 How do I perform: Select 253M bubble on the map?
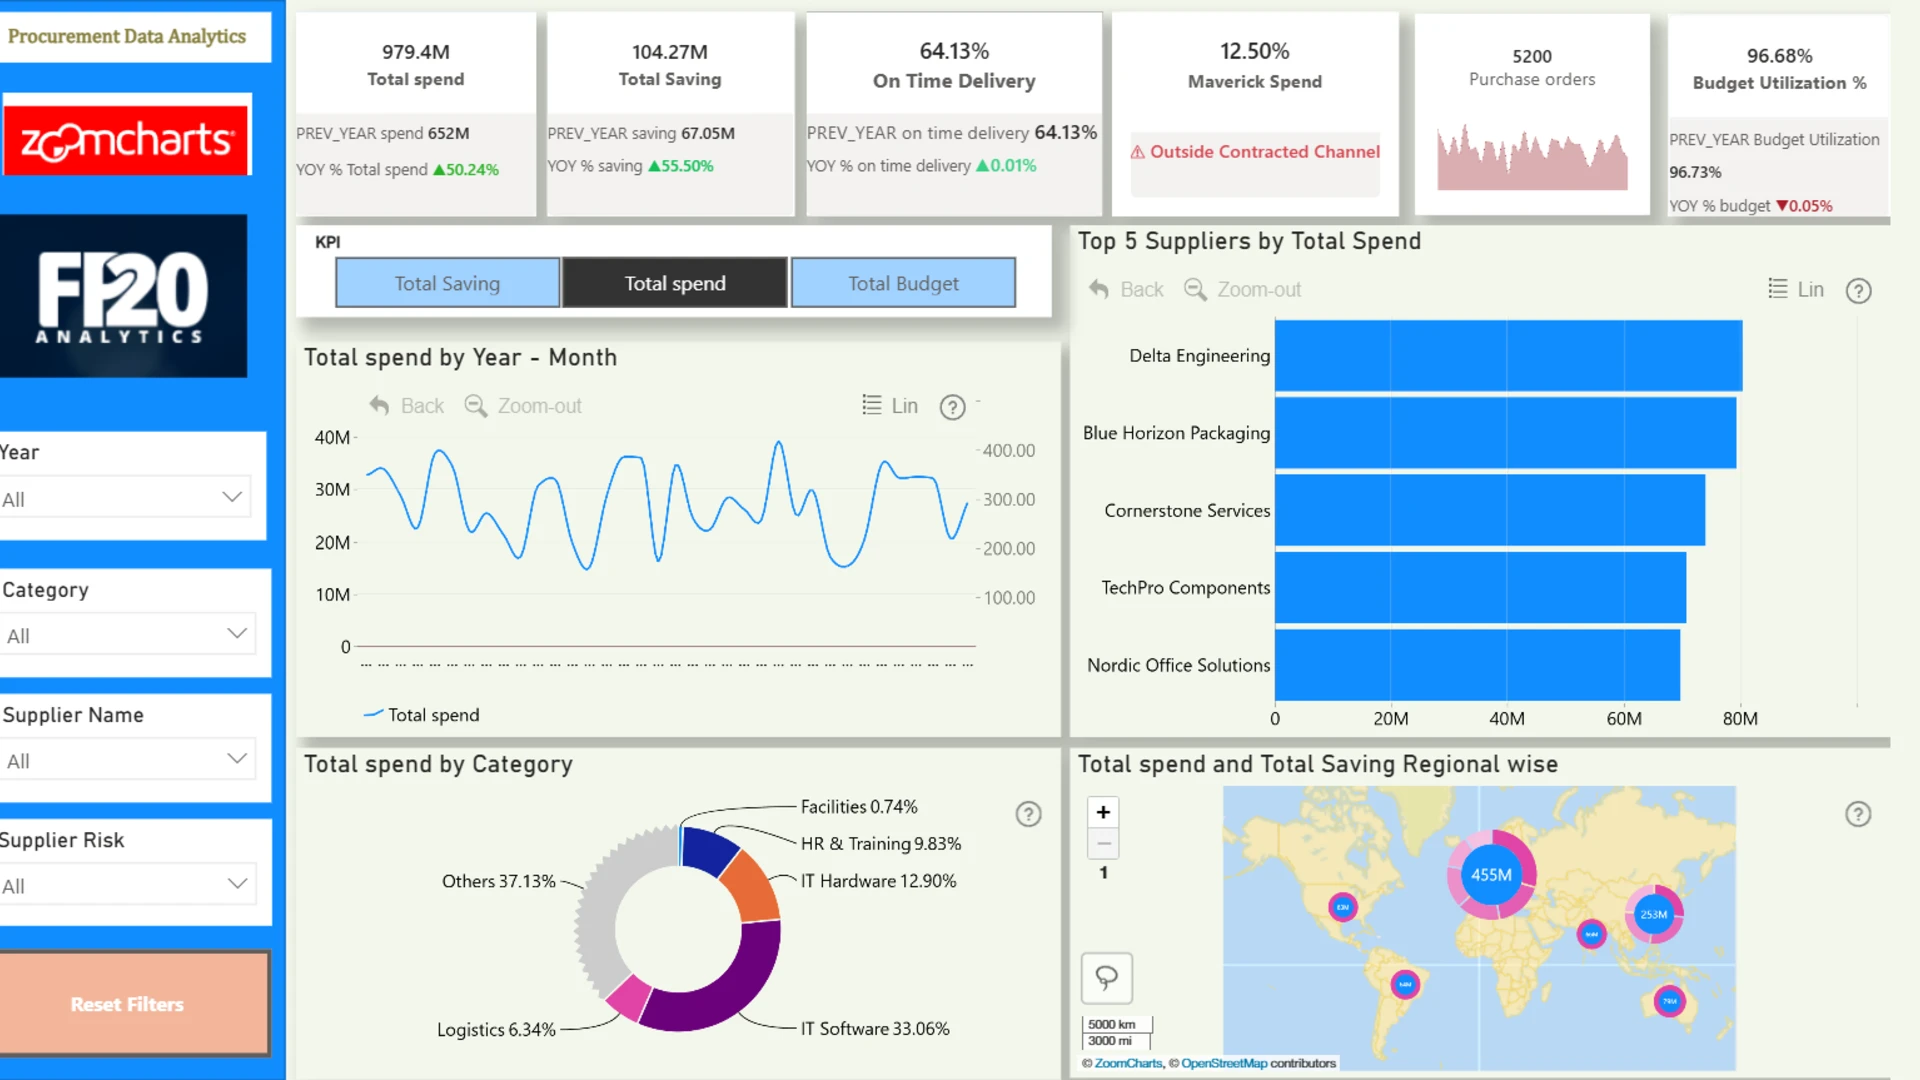click(1654, 914)
